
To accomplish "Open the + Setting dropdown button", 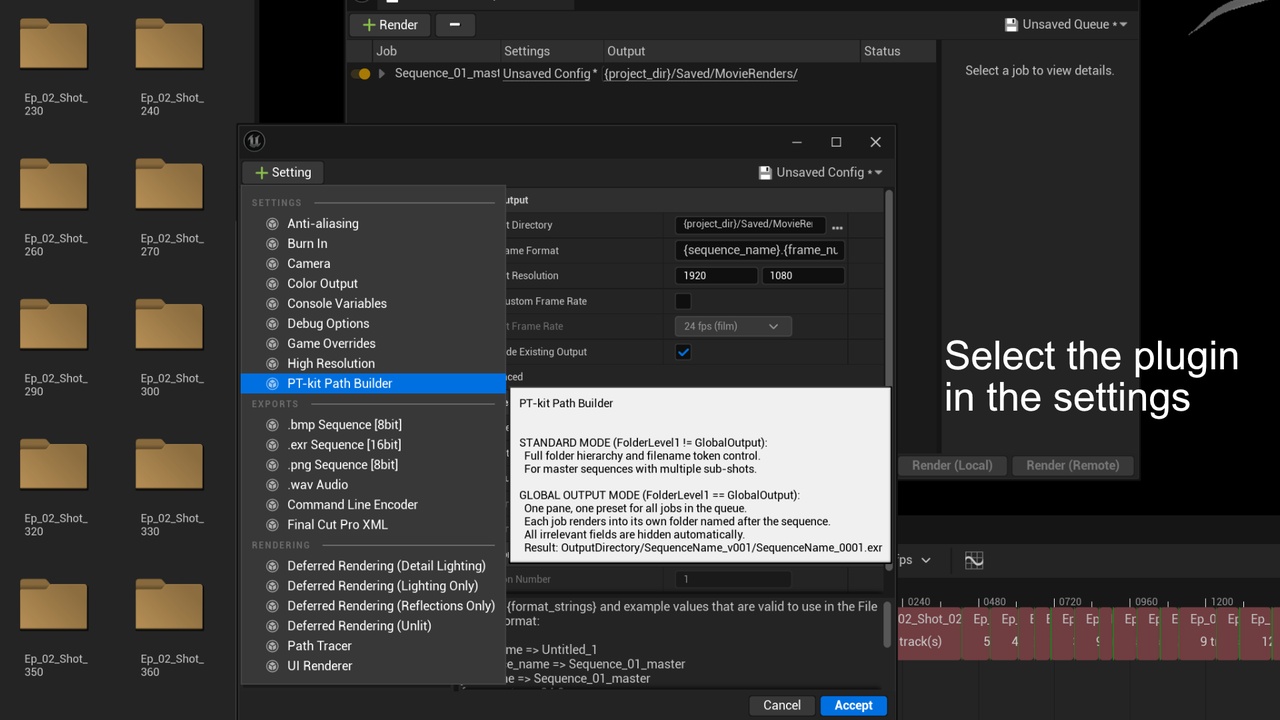I will pos(283,172).
